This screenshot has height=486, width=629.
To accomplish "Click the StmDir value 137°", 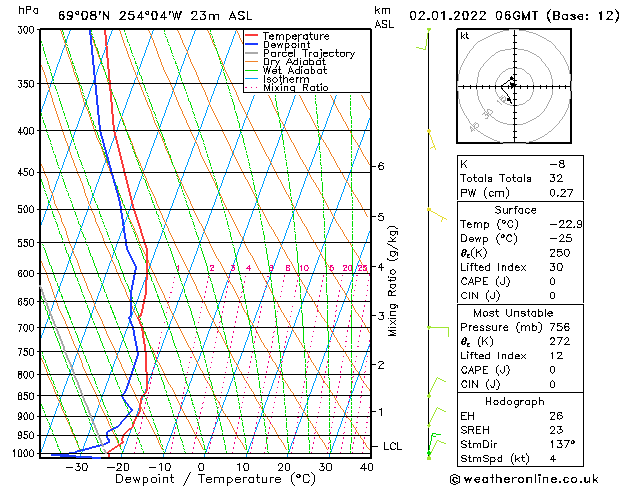I will coord(562,444).
